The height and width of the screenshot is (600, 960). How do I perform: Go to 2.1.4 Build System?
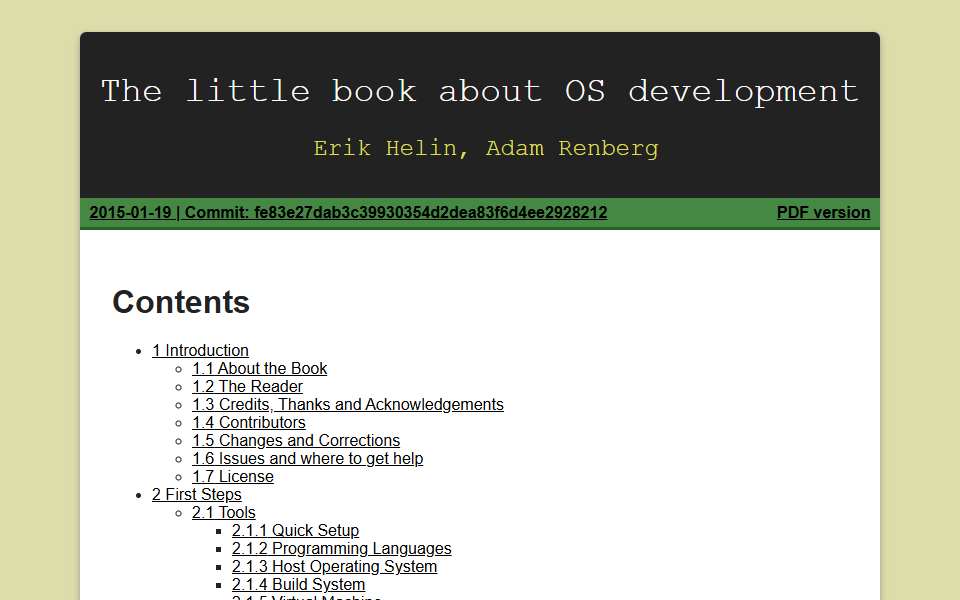(298, 585)
